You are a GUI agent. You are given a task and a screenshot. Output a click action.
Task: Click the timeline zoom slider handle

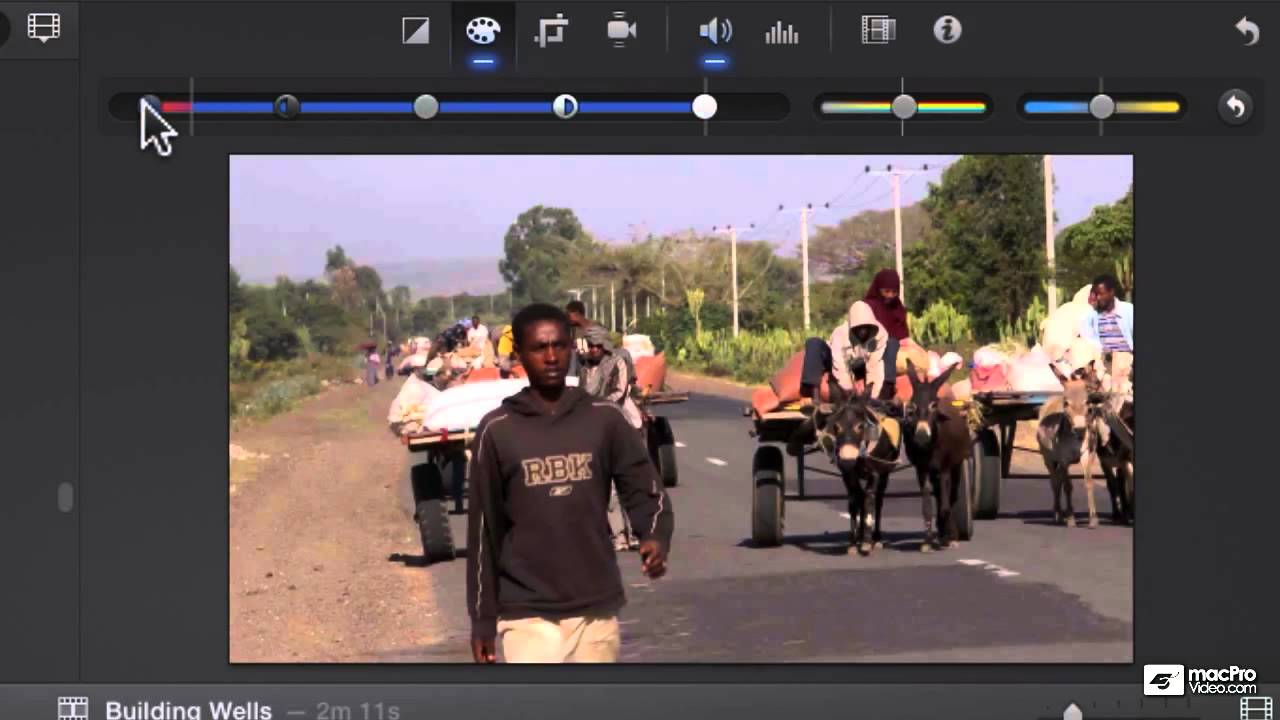point(1073,711)
